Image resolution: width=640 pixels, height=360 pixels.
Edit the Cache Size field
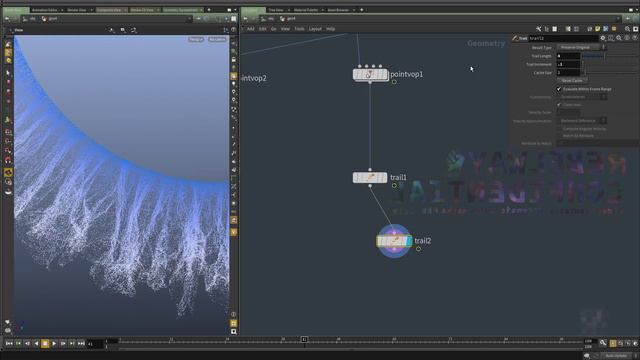568,72
